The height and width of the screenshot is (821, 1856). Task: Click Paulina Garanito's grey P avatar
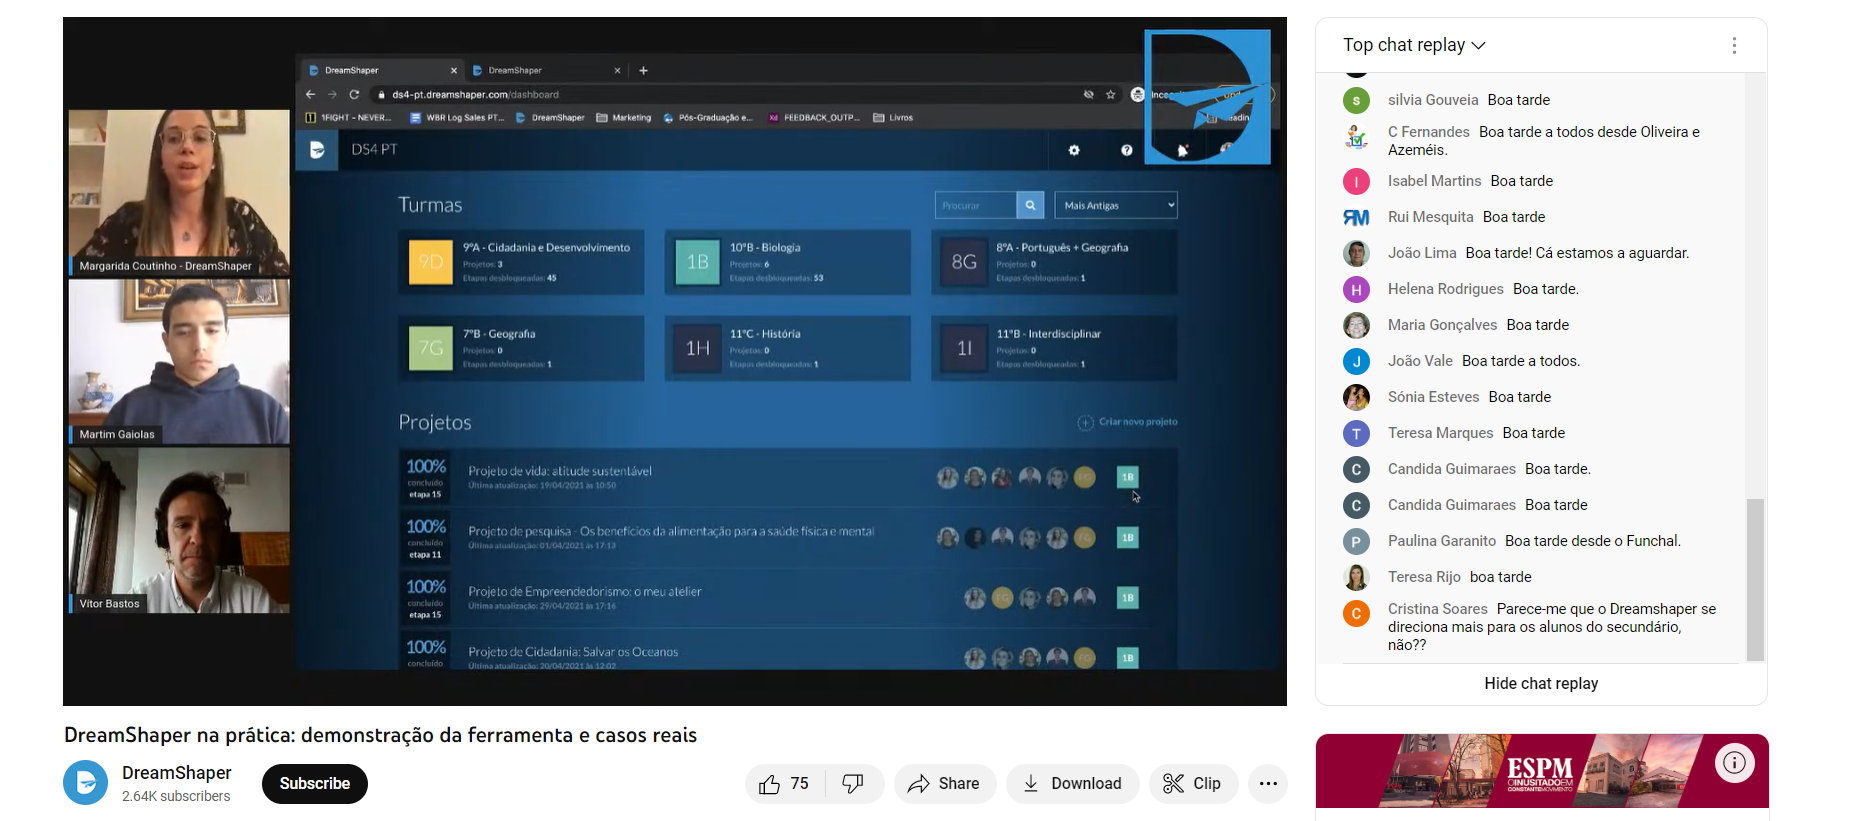pos(1356,541)
